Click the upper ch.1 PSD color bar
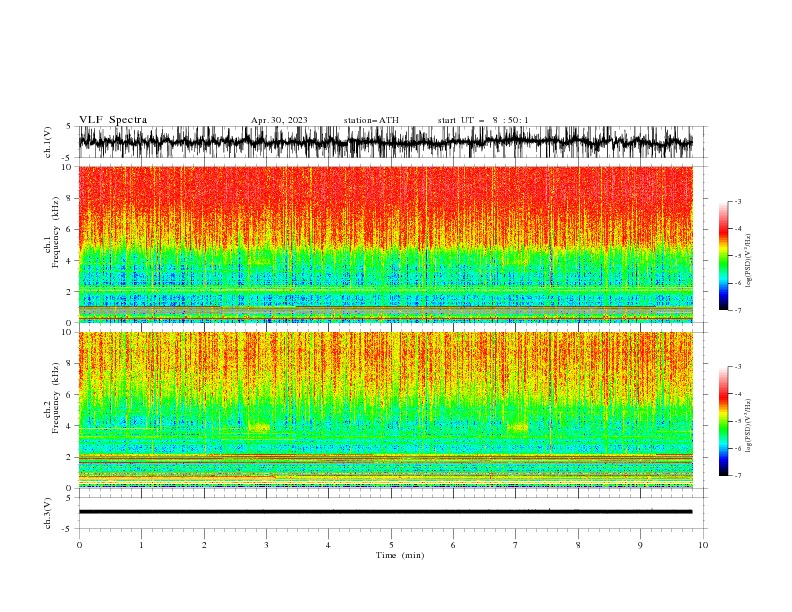This screenshot has width=792, height=612. pos(724,256)
